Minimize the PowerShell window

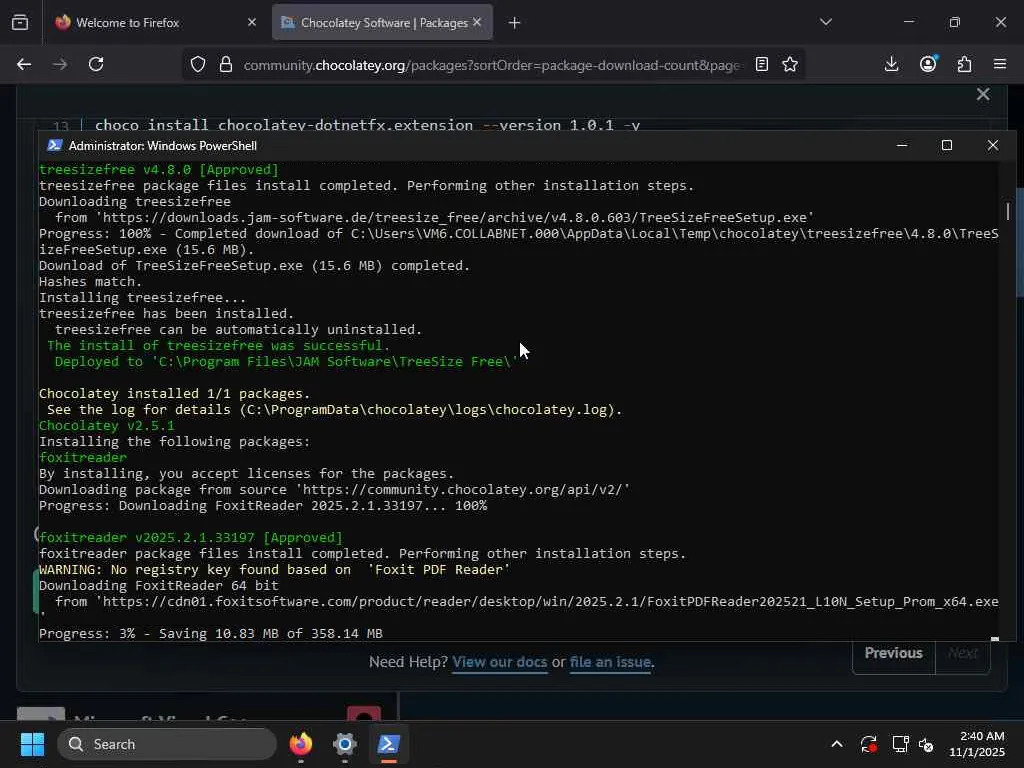pos(902,145)
